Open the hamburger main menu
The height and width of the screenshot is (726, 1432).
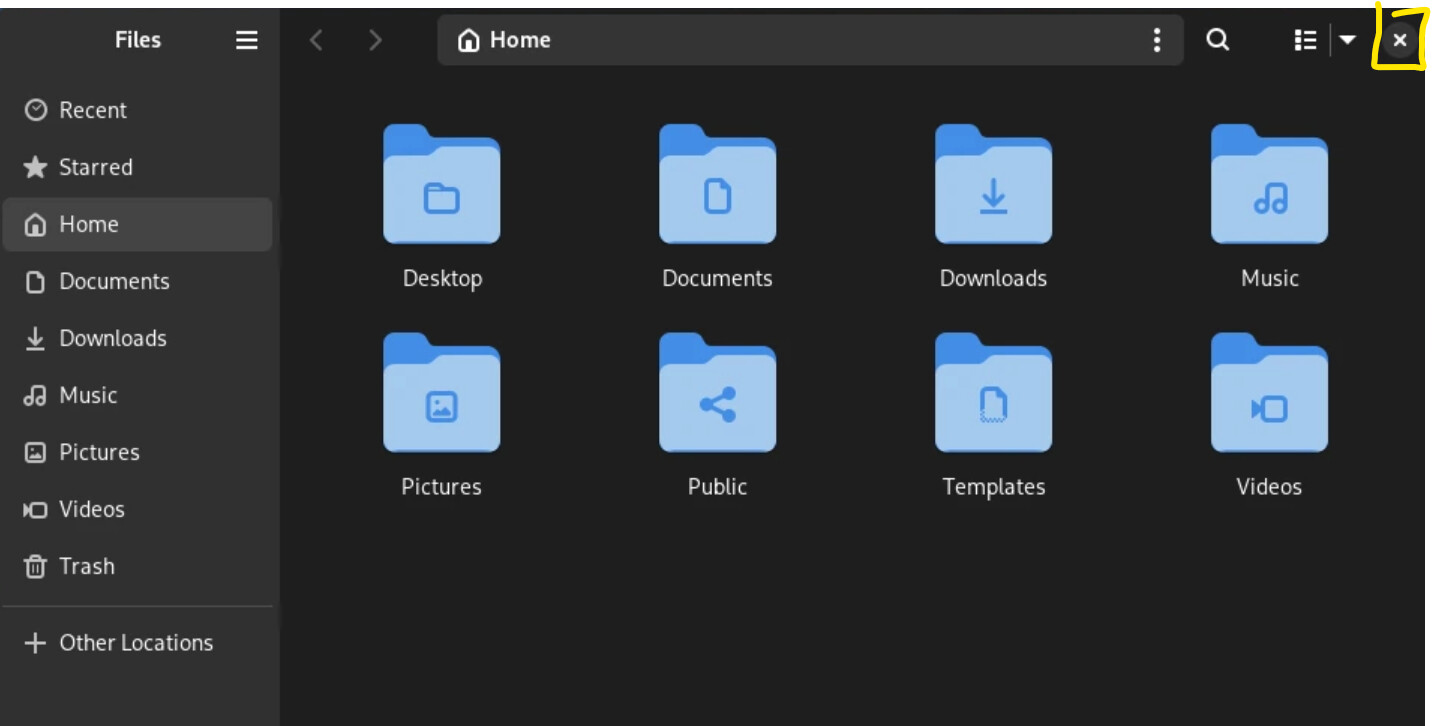(x=246, y=40)
